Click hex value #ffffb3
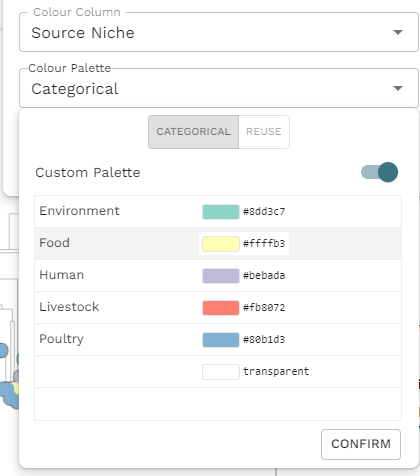Image resolution: width=420 pixels, height=476 pixels. (264, 244)
